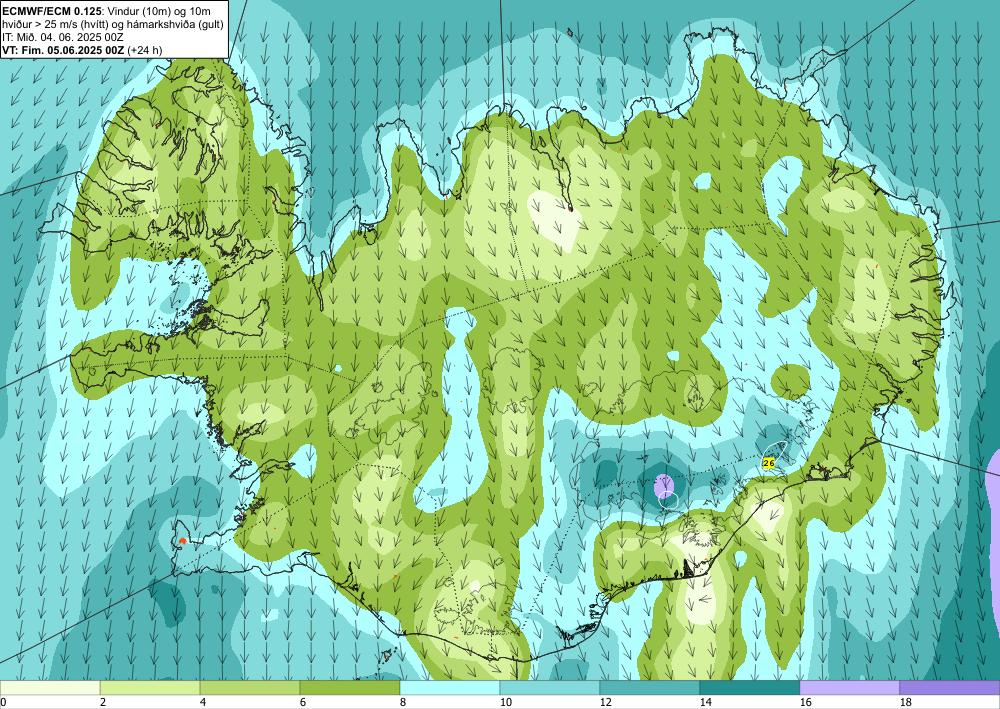Click the "8" scale label
1000x709 pixels.
402,702
